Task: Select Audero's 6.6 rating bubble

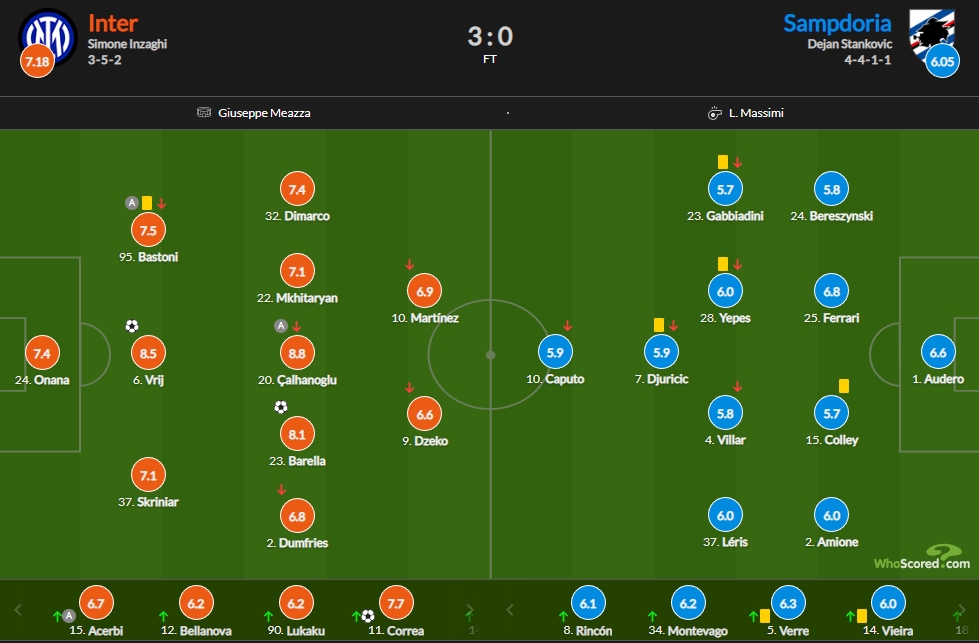Action: [x=938, y=352]
